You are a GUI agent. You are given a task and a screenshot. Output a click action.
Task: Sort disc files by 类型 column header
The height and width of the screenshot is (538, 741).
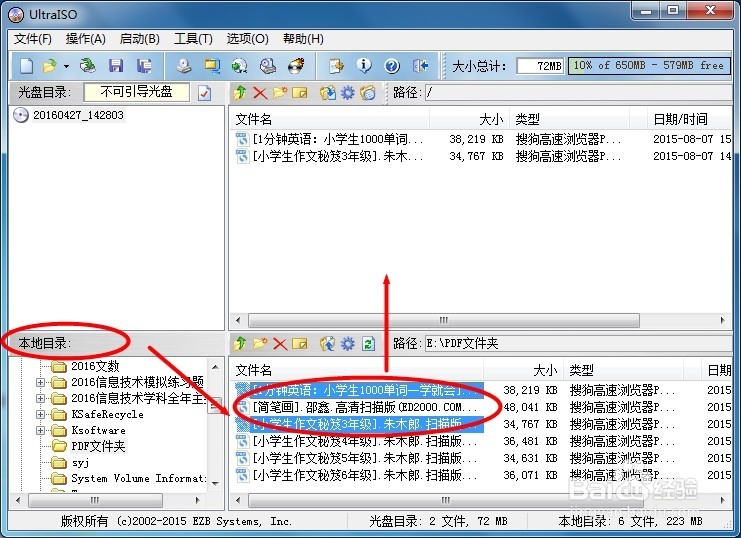[x=569, y=119]
